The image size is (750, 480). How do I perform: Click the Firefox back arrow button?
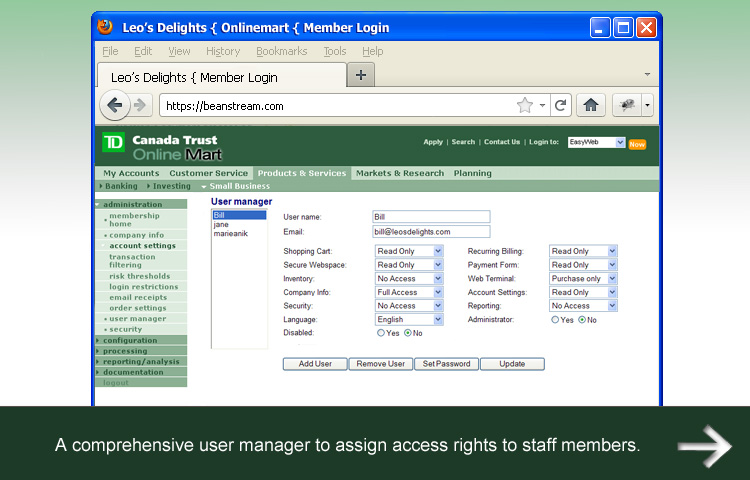point(115,105)
